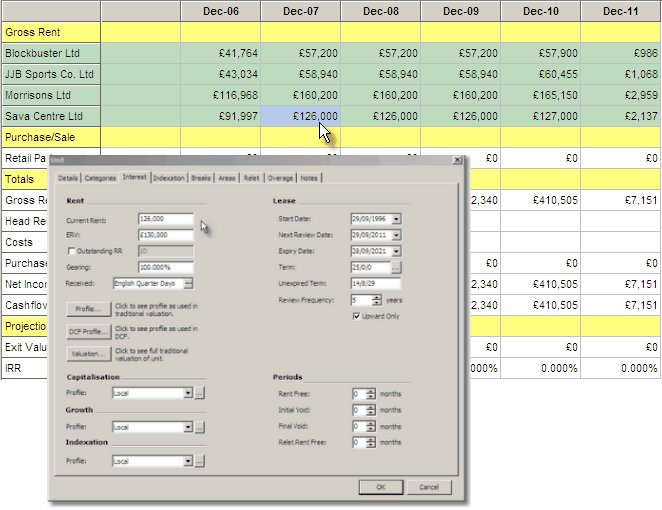Select JJB Sports Dec-10 cell £60,455
662x510 pixels.
(541, 74)
